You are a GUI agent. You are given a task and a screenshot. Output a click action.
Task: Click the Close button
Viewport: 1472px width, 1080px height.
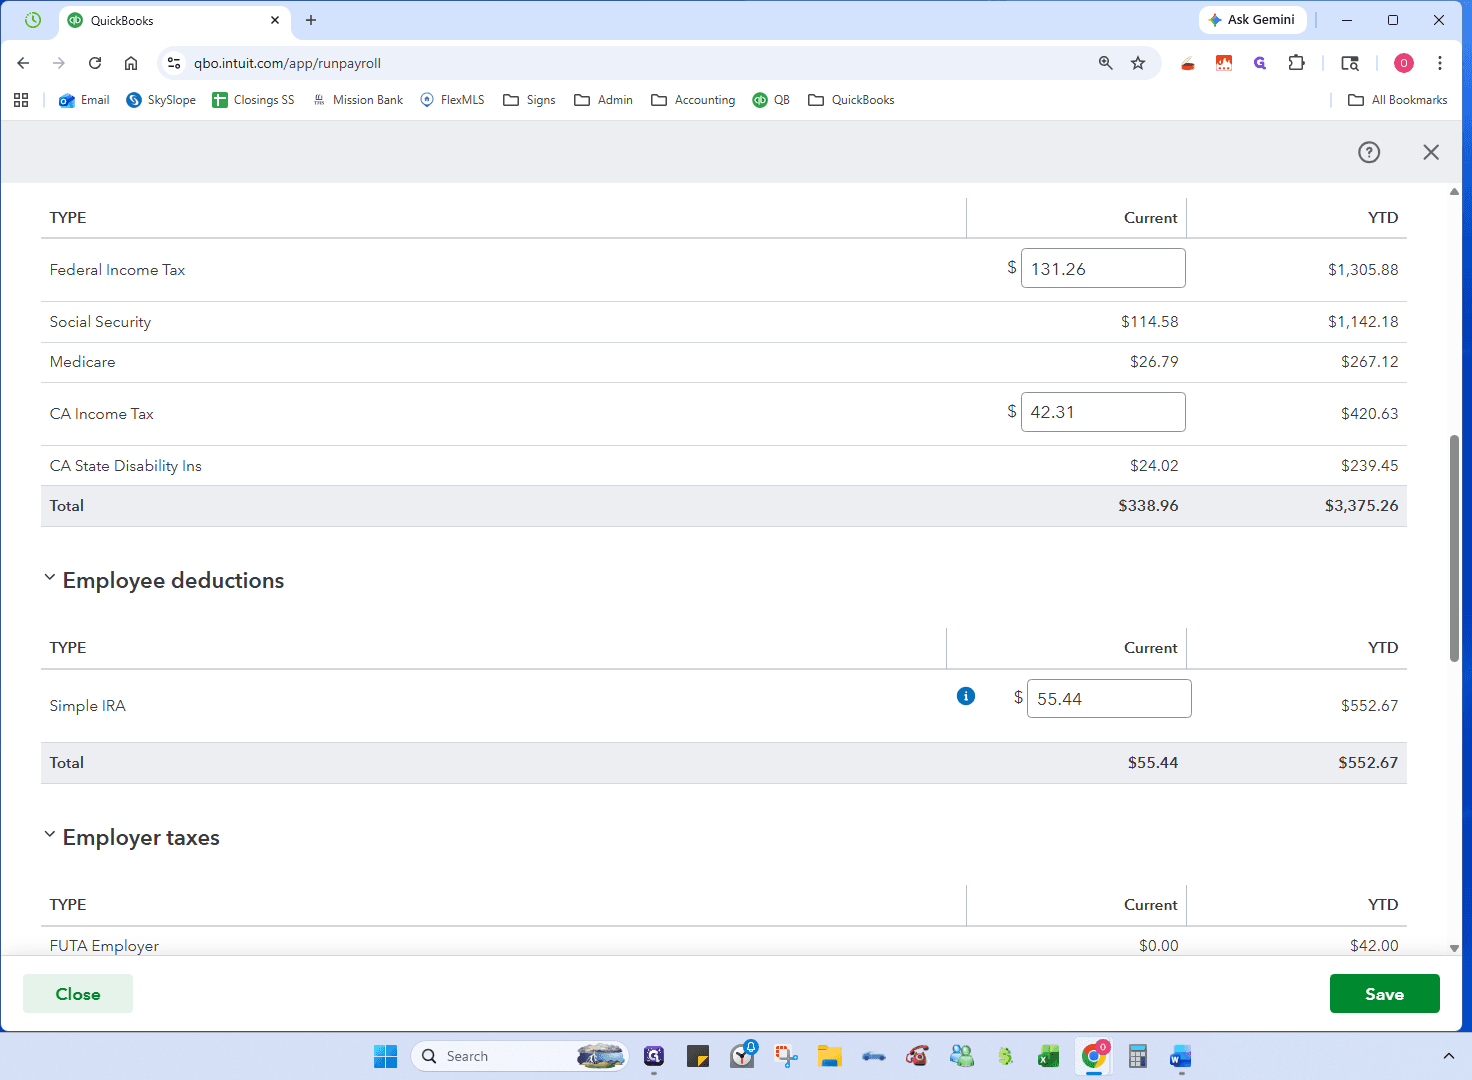[x=78, y=993]
